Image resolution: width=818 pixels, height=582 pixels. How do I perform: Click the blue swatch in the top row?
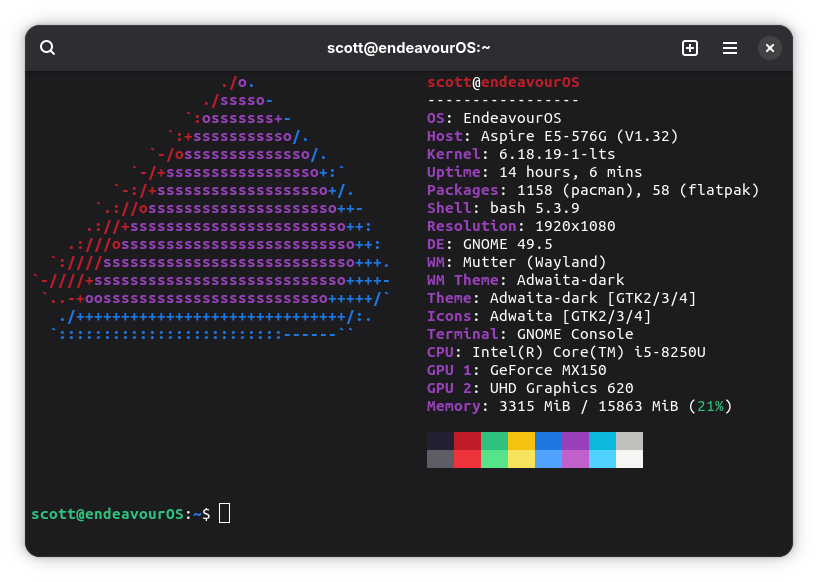tap(548, 441)
